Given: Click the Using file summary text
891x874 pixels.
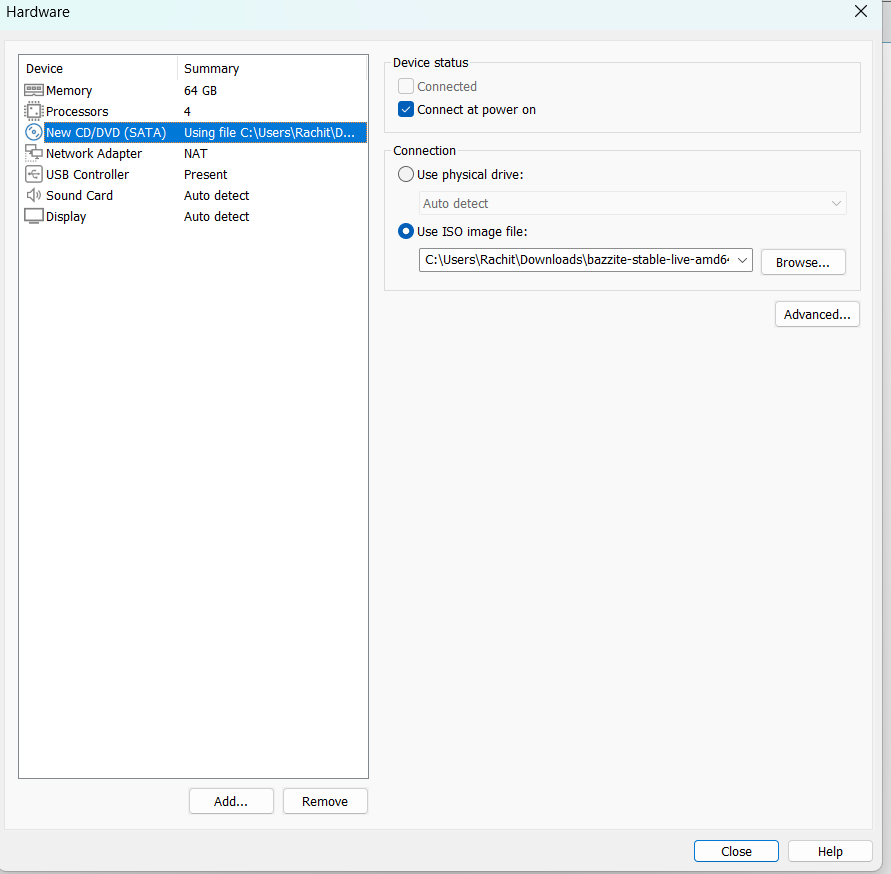Looking at the screenshot, I should [269, 132].
